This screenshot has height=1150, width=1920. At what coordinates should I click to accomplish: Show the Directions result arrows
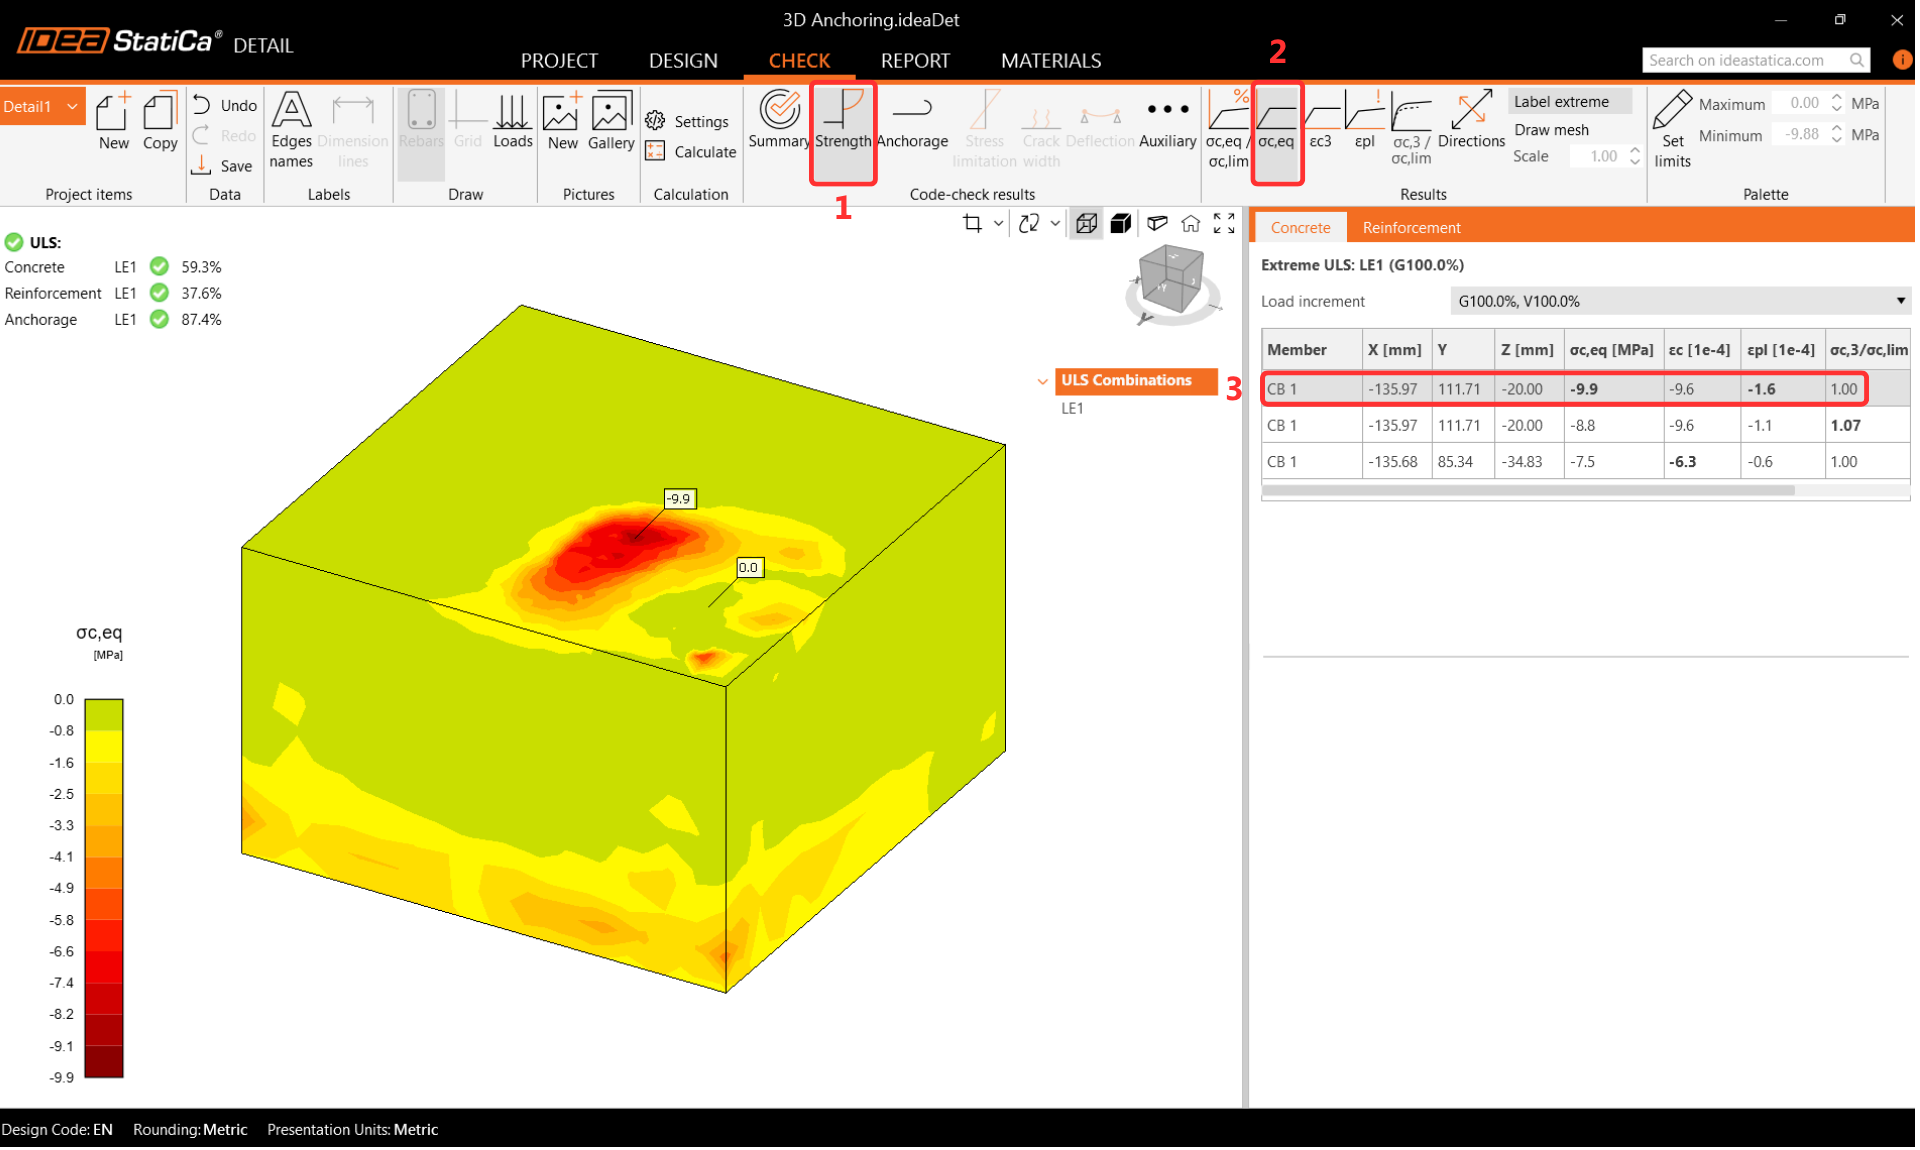(1471, 120)
